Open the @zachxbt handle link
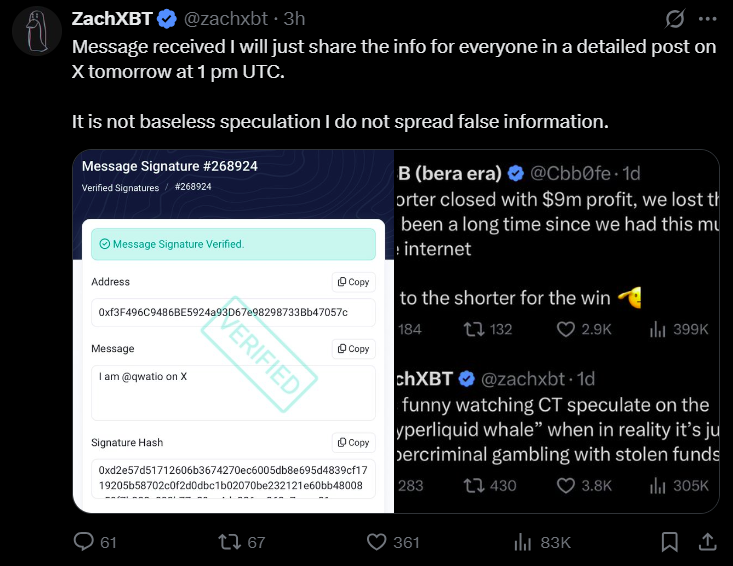 tap(228, 19)
